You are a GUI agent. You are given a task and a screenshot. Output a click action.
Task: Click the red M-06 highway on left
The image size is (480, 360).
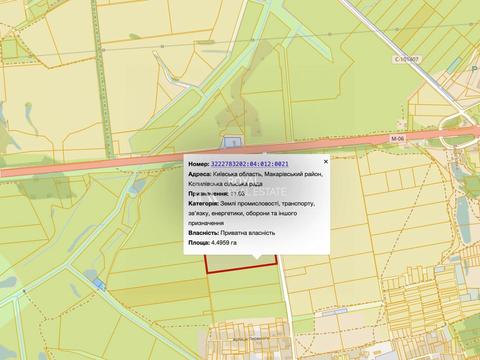tap(67, 168)
